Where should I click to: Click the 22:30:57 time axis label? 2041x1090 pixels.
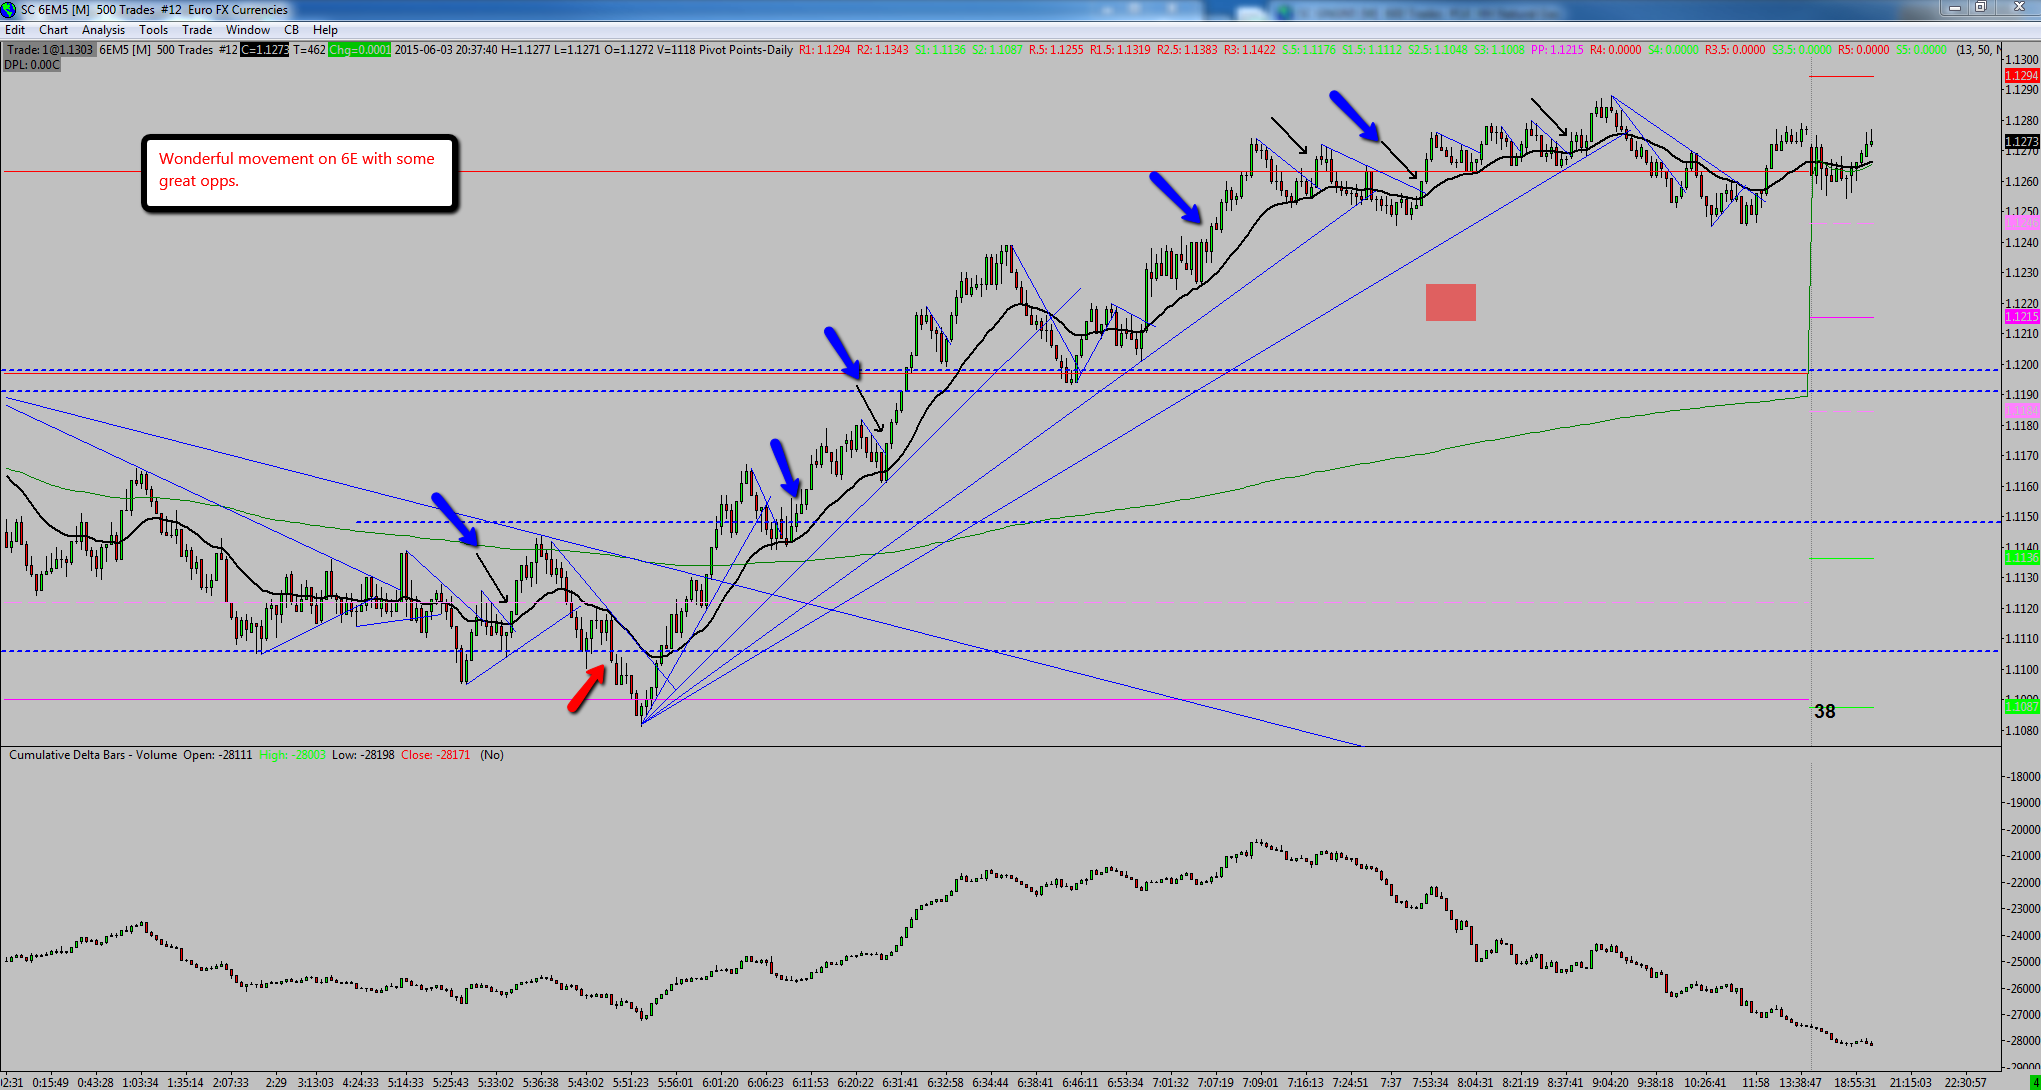(1966, 1082)
